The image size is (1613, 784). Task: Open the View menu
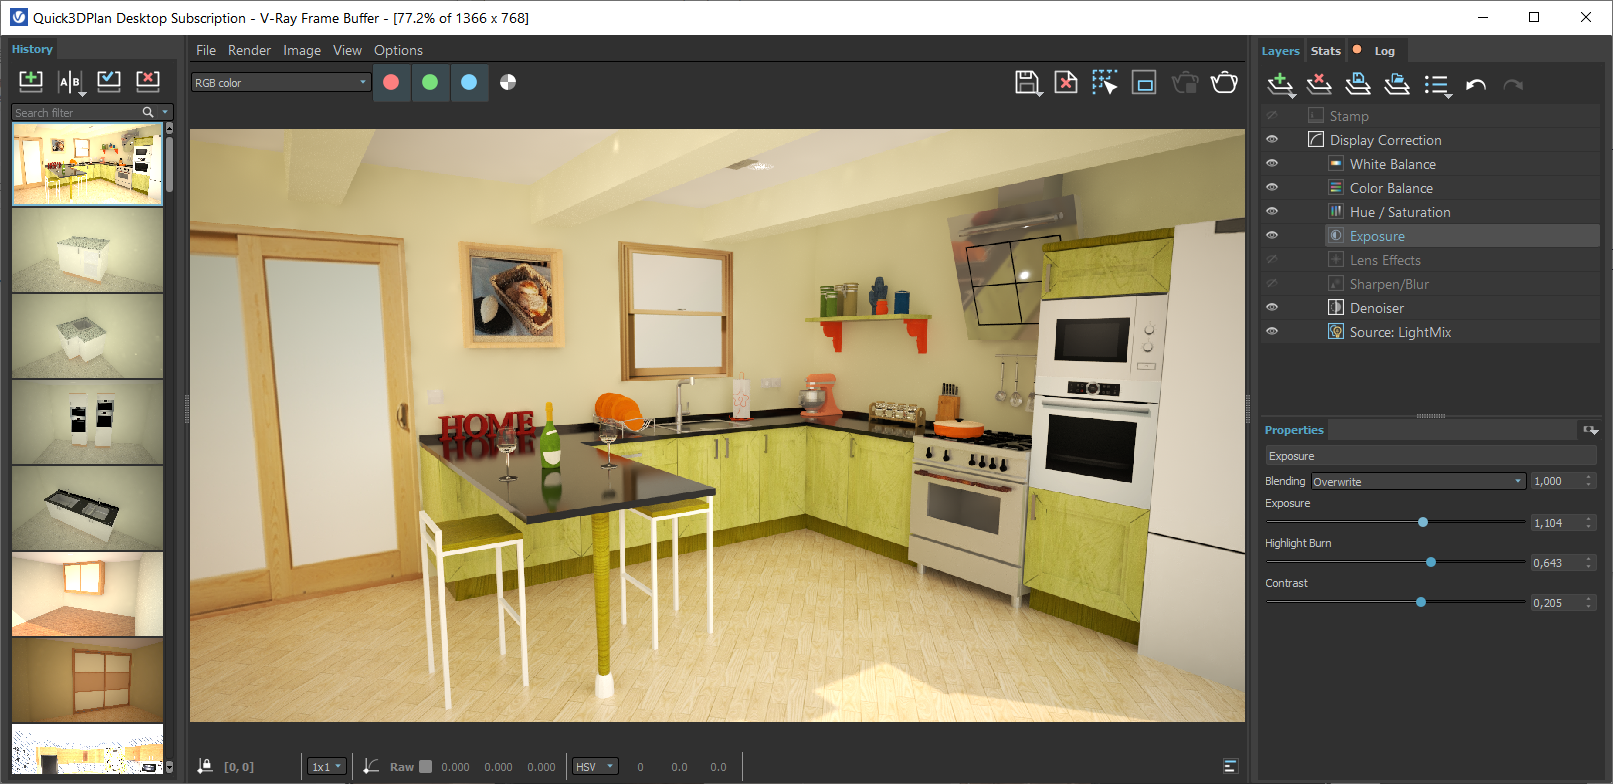point(348,50)
